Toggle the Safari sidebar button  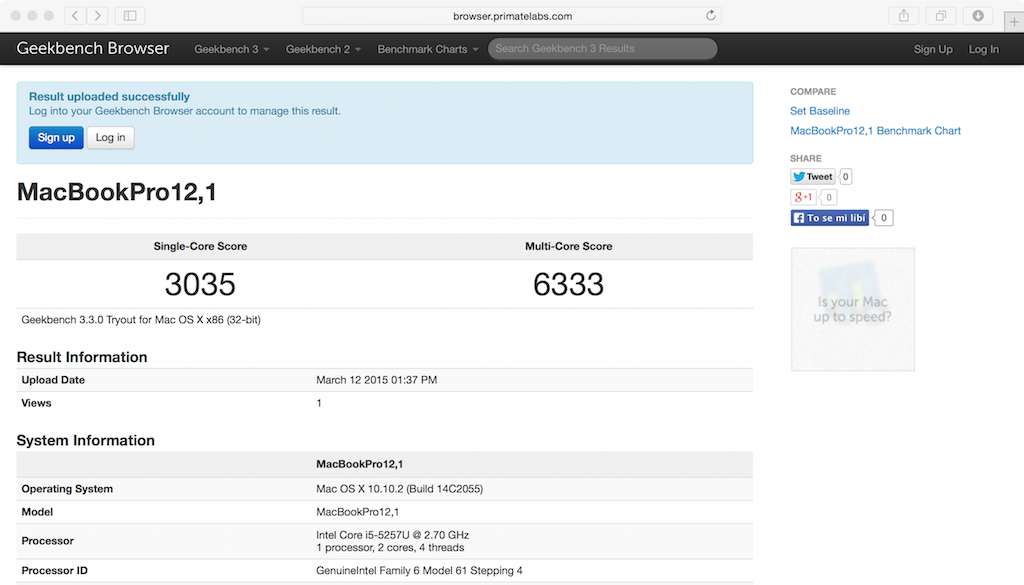click(130, 16)
